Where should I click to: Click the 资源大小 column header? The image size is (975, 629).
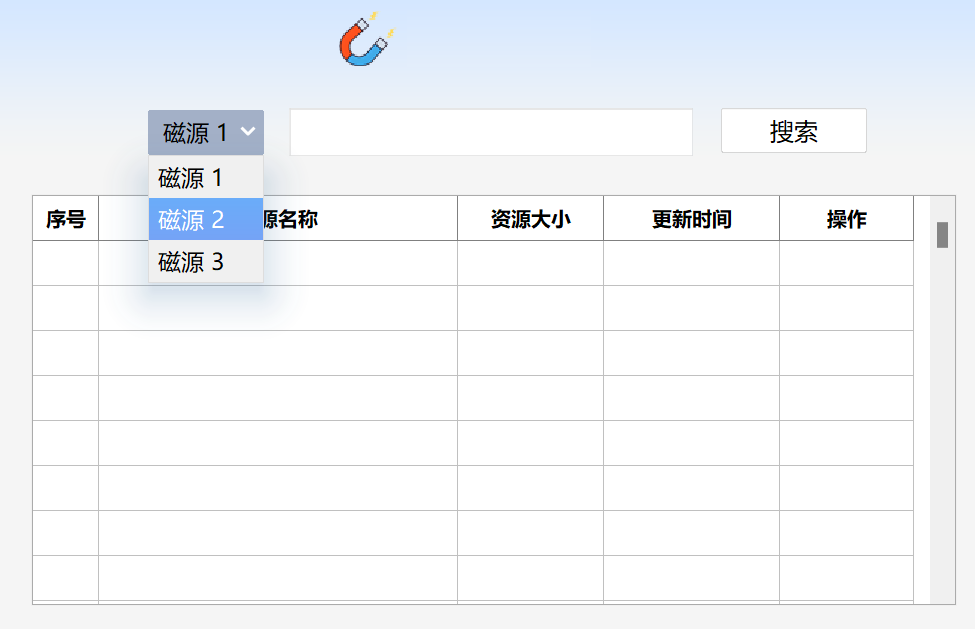530,219
